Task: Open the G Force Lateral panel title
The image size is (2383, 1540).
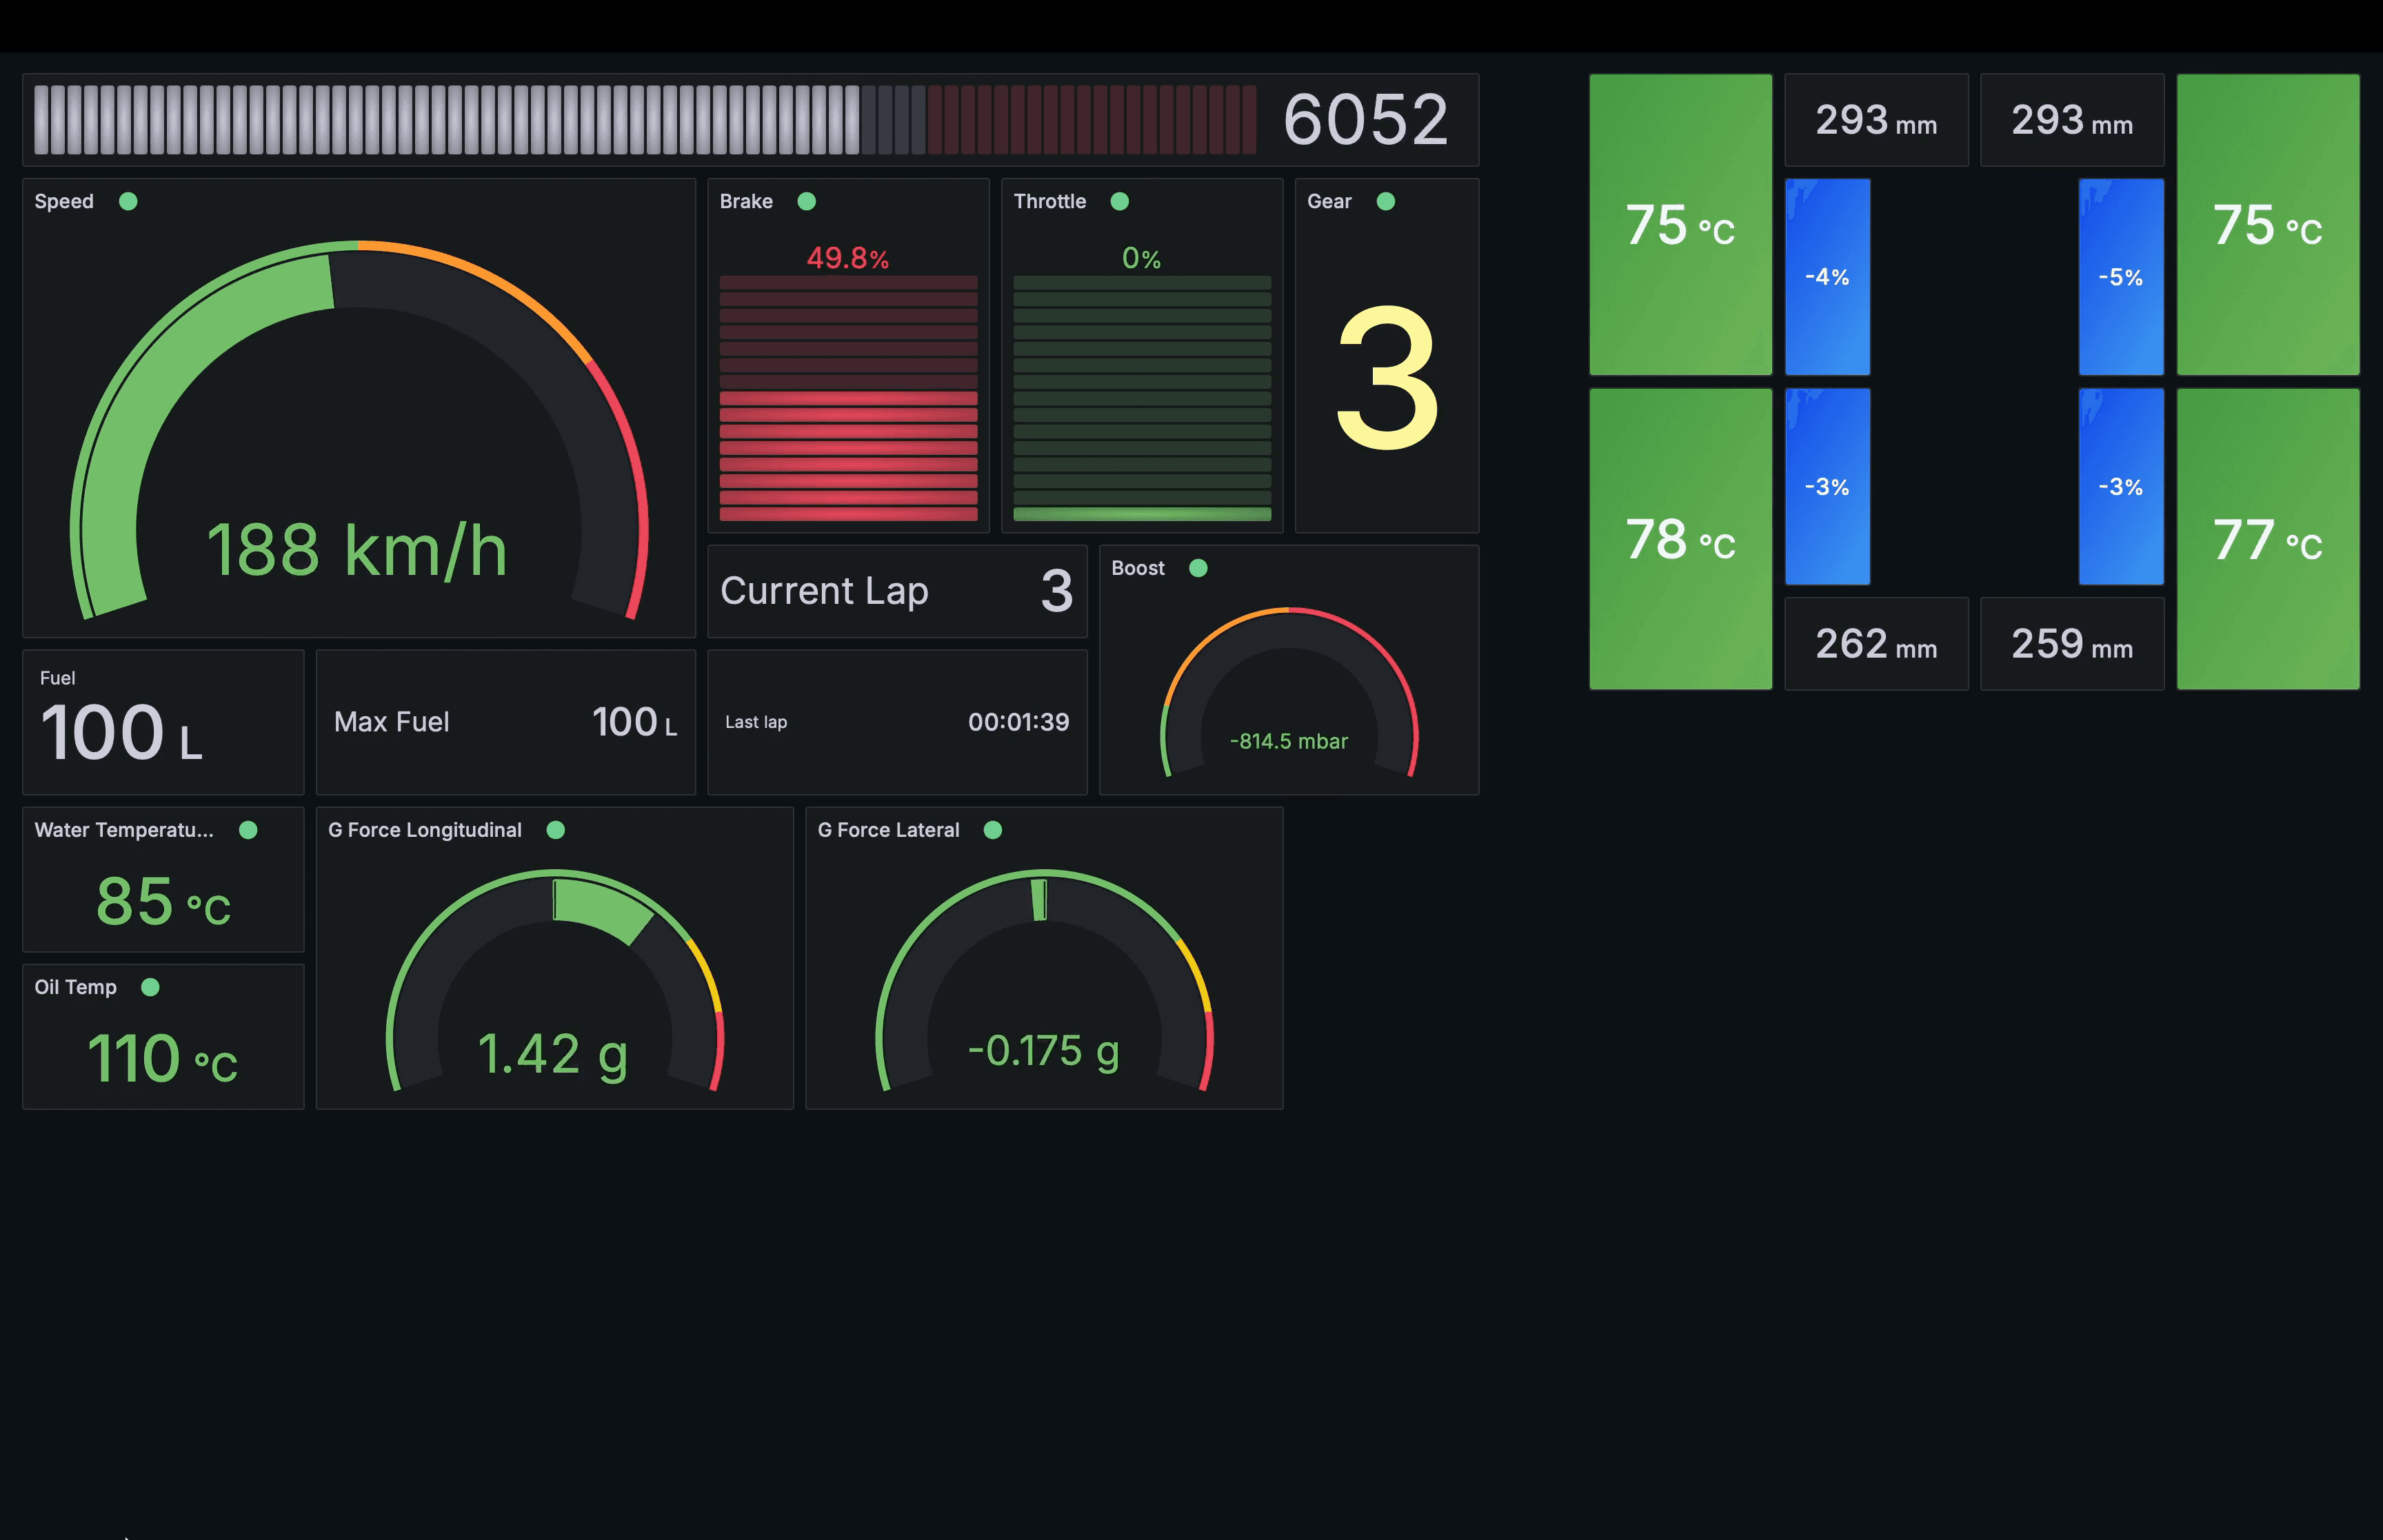Action: click(888, 830)
